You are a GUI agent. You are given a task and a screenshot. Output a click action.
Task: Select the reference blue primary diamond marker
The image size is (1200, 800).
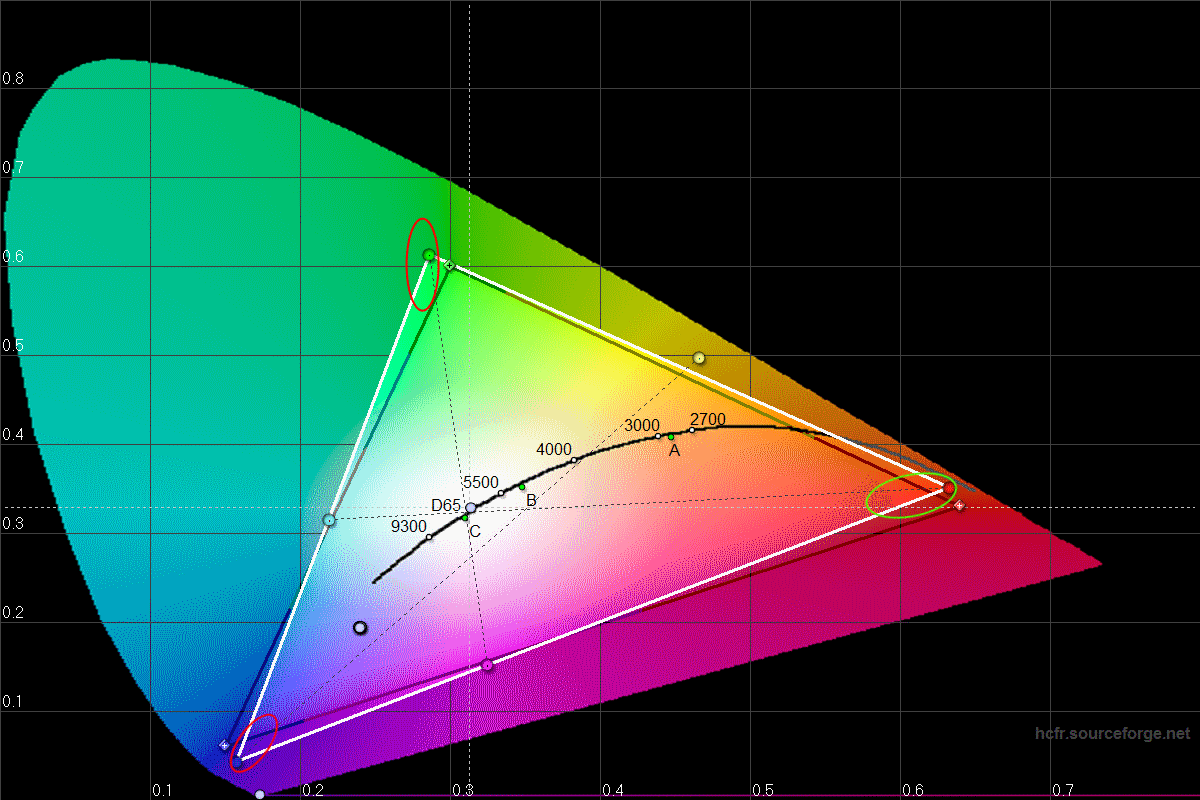click(224, 746)
